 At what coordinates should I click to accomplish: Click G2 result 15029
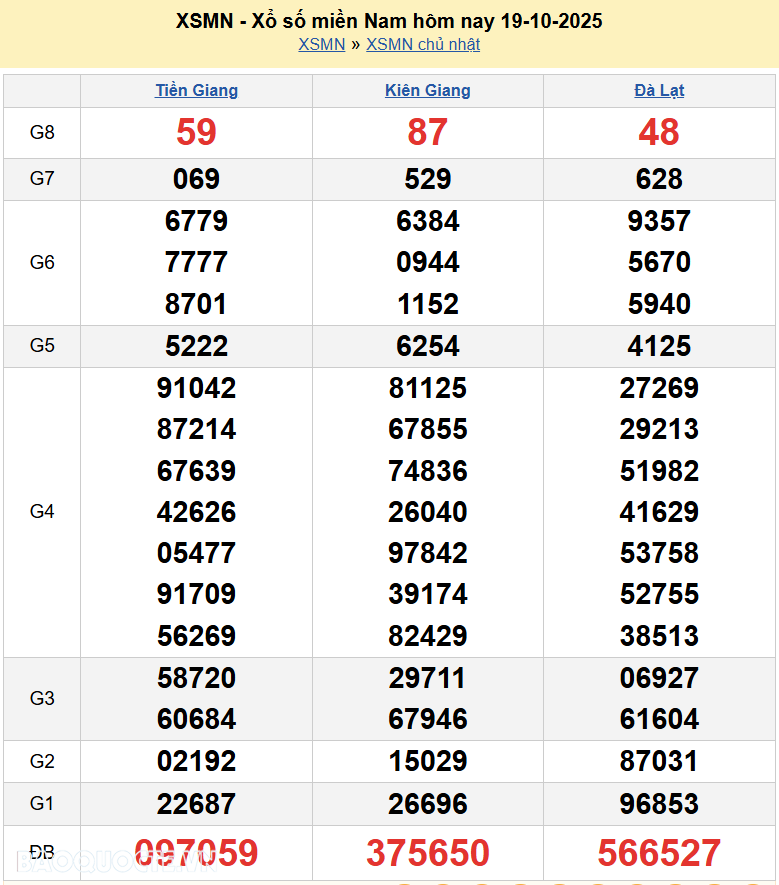click(428, 761)
